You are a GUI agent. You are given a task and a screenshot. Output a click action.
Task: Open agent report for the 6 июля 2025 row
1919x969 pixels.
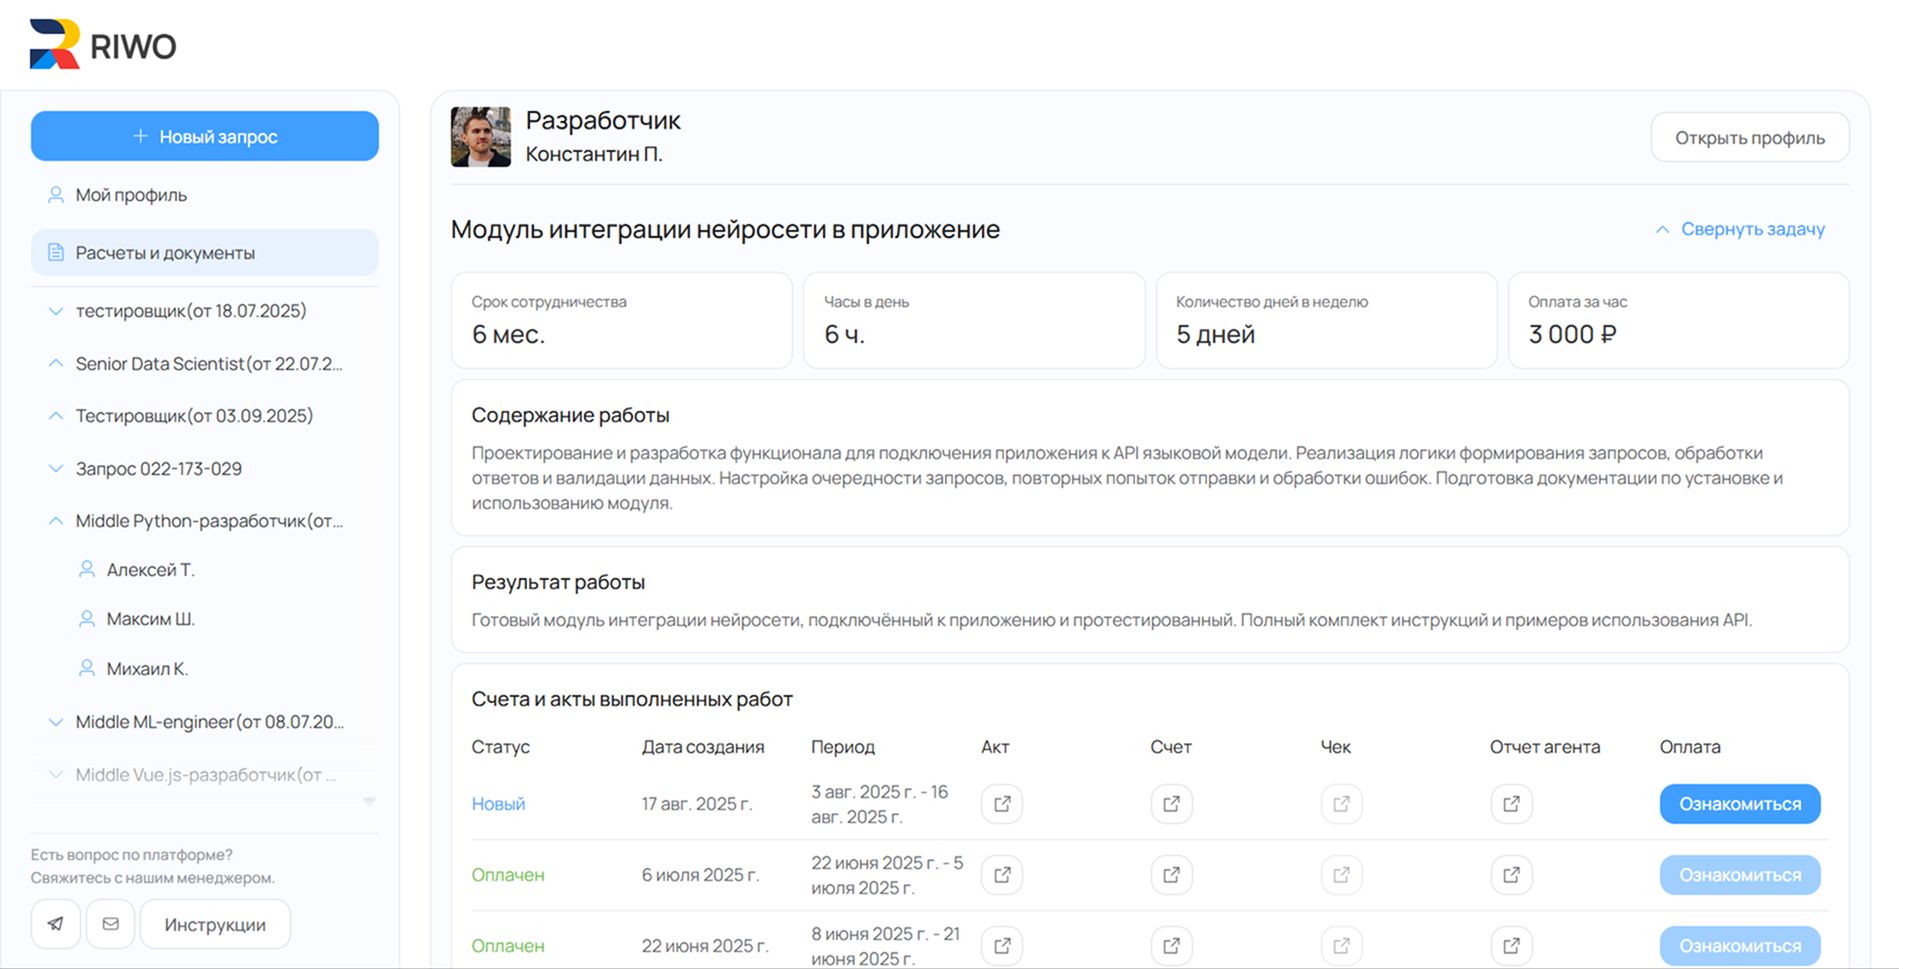click(1510, 875)
